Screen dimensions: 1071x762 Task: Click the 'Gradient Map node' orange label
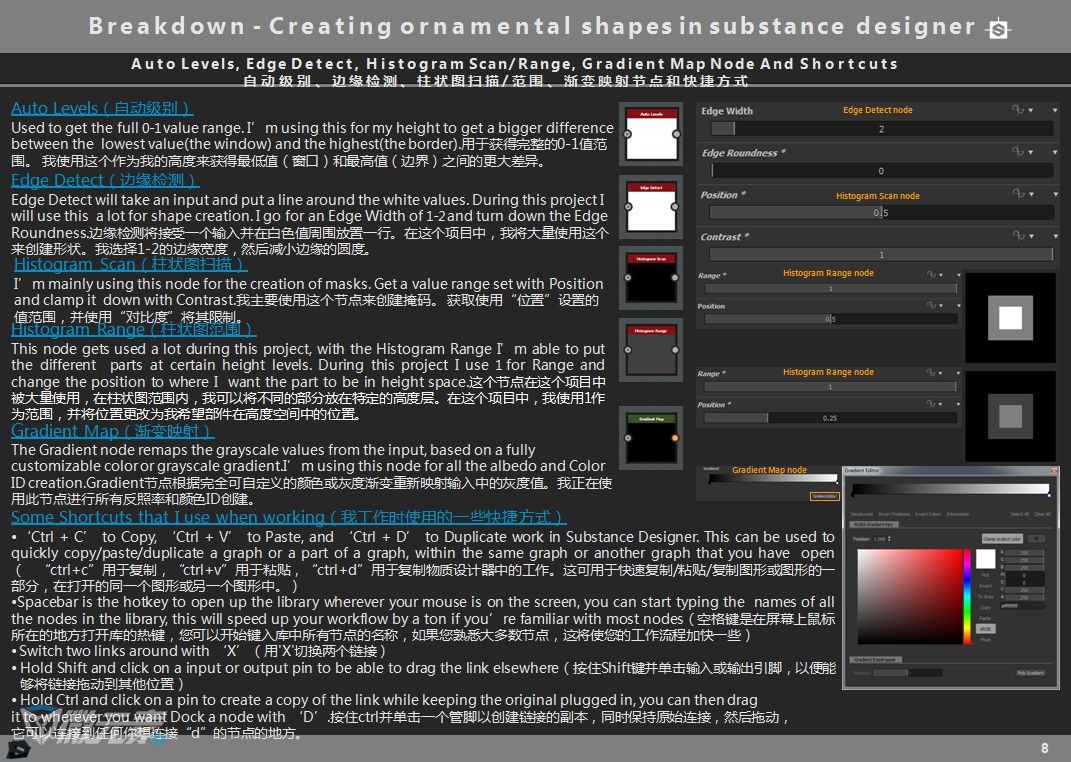(769, 470)
